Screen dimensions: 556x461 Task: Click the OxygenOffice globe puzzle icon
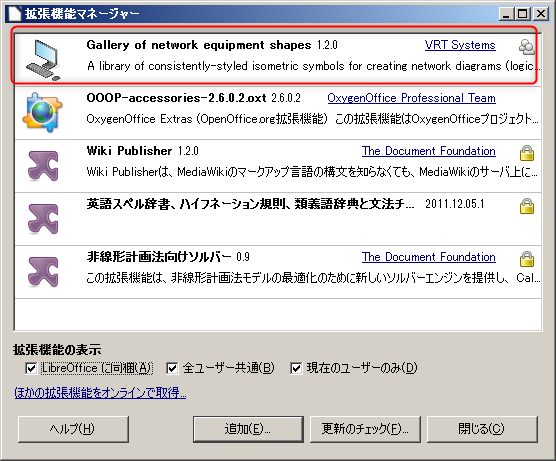pos(42,112)
